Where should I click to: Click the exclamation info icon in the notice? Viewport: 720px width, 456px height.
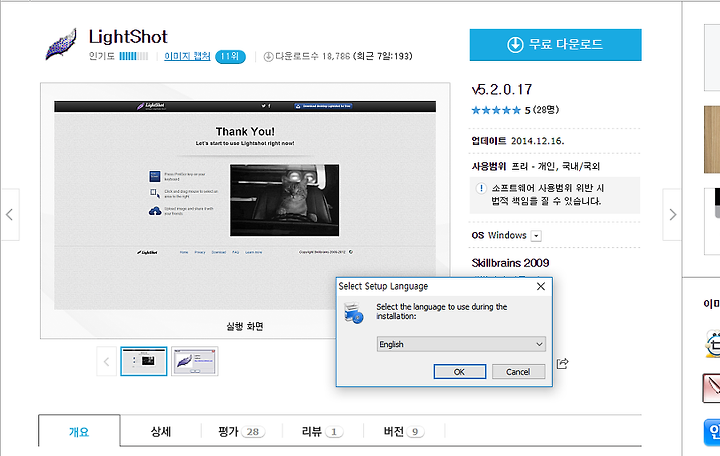481,188
